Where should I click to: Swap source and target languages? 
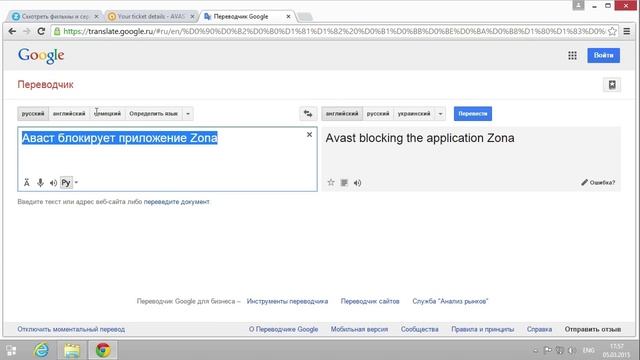tap(308, 113)
